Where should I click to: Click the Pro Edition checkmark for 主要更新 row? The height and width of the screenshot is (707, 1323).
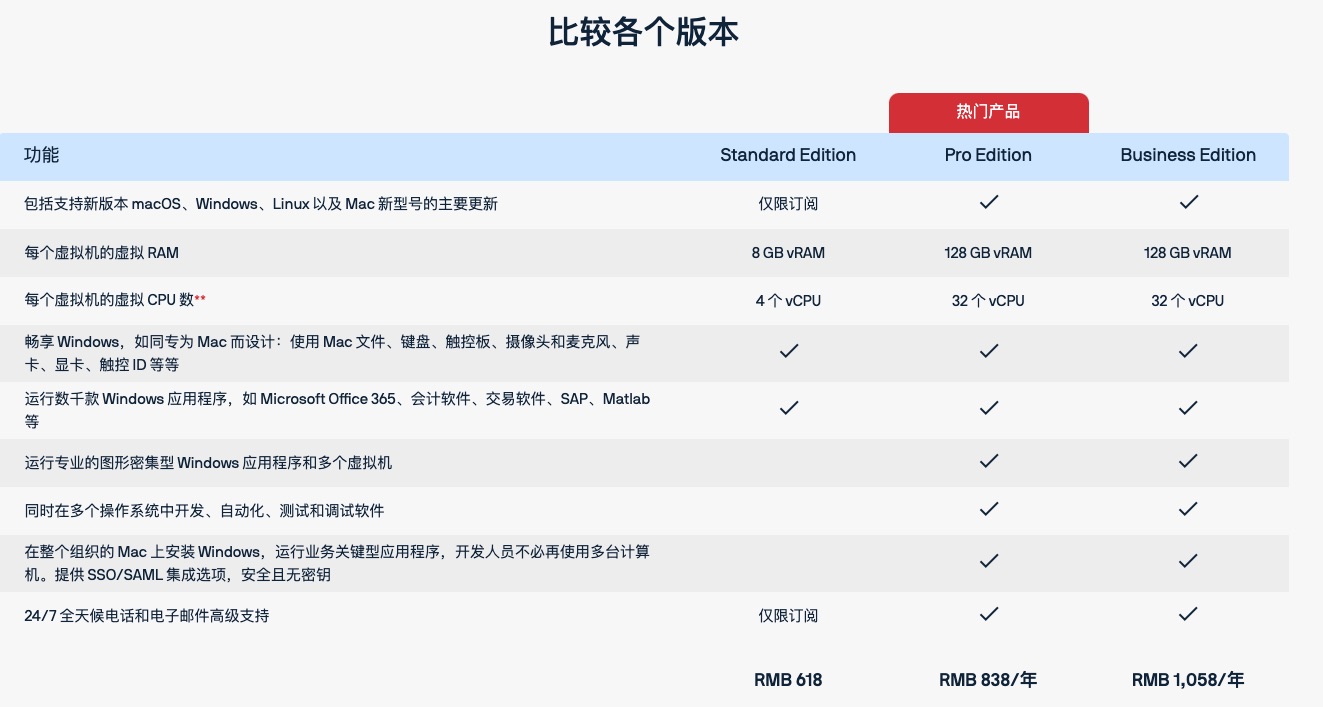coord(988,202)
